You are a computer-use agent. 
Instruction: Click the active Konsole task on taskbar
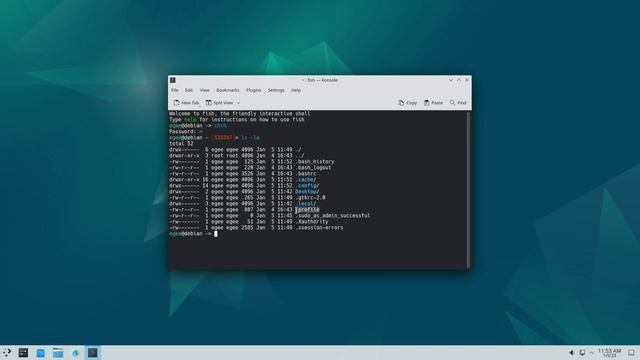pyautogui.click(x=93, y=353)
